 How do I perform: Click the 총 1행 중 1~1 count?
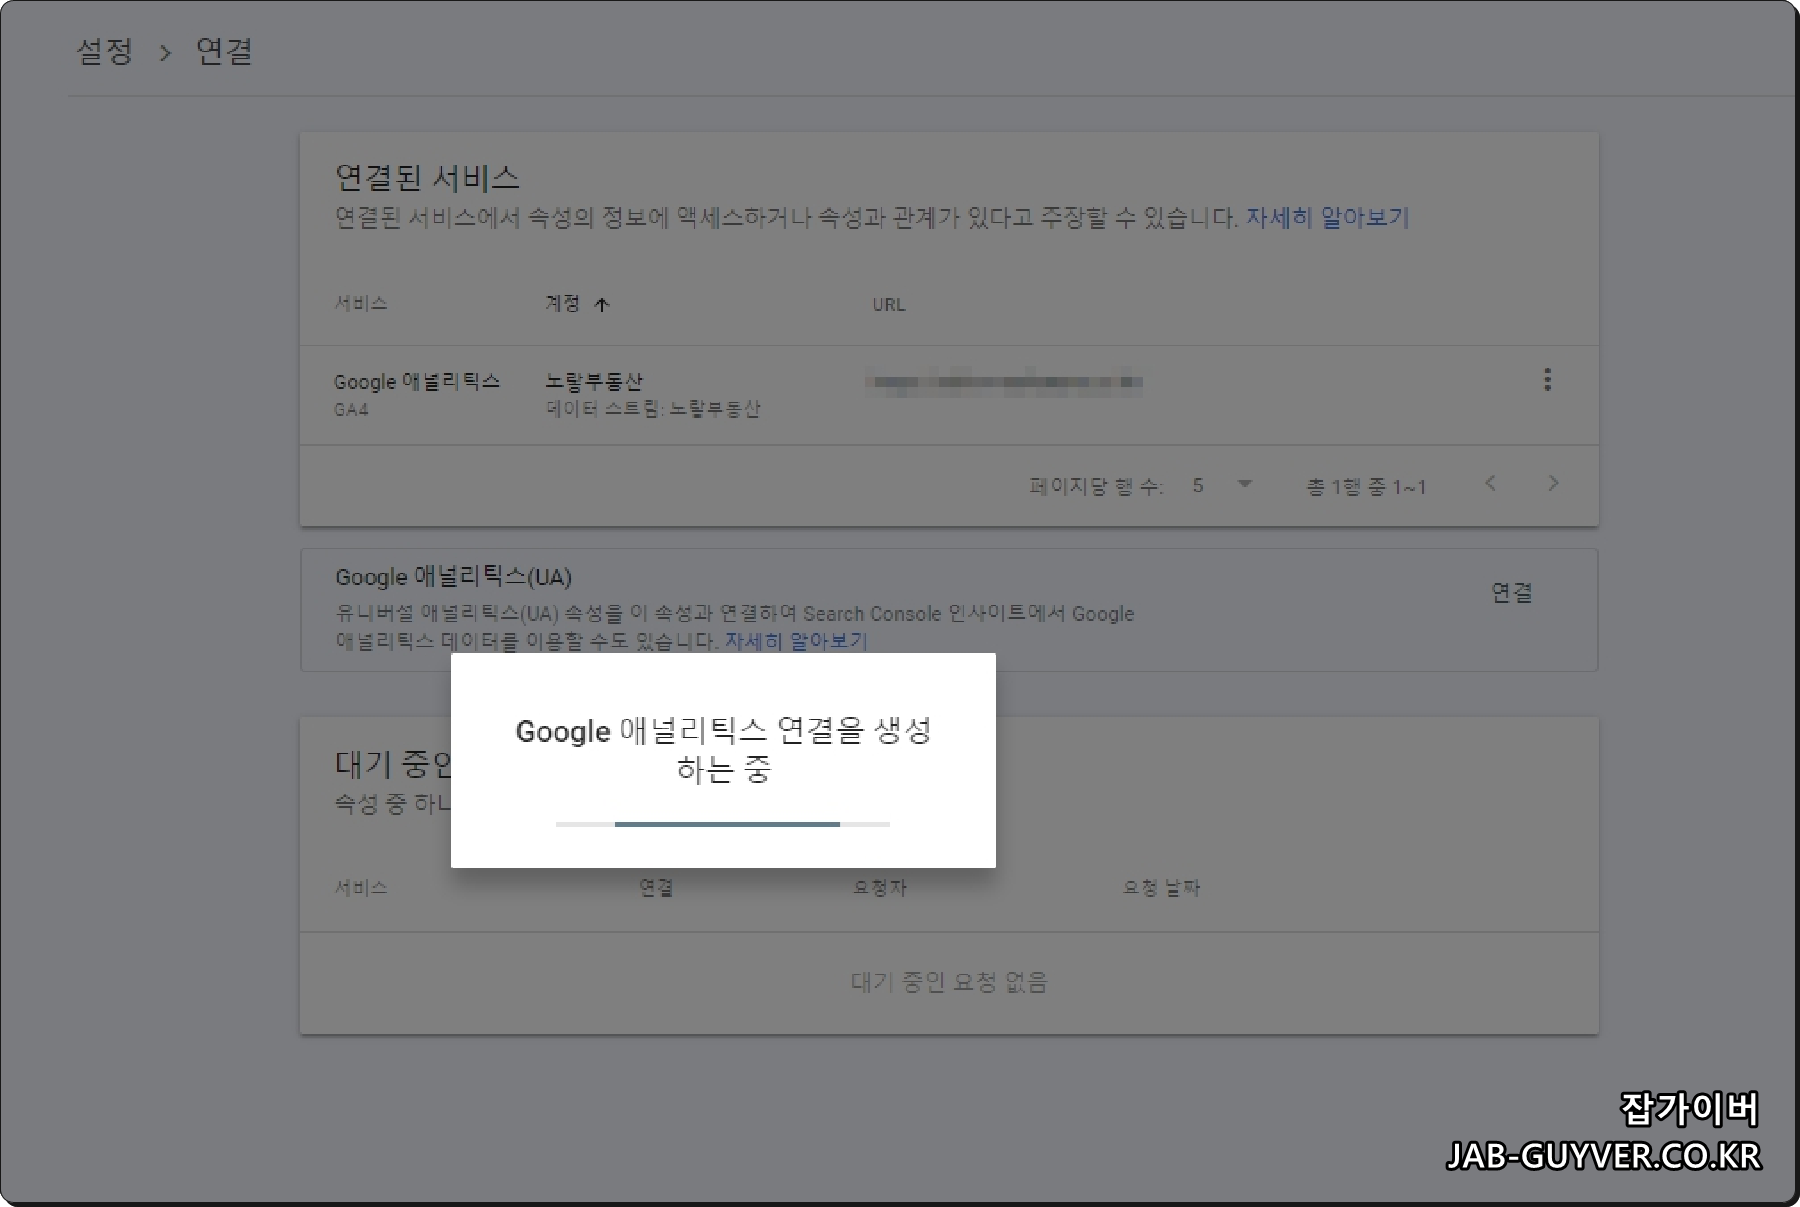click(1366, 486)
